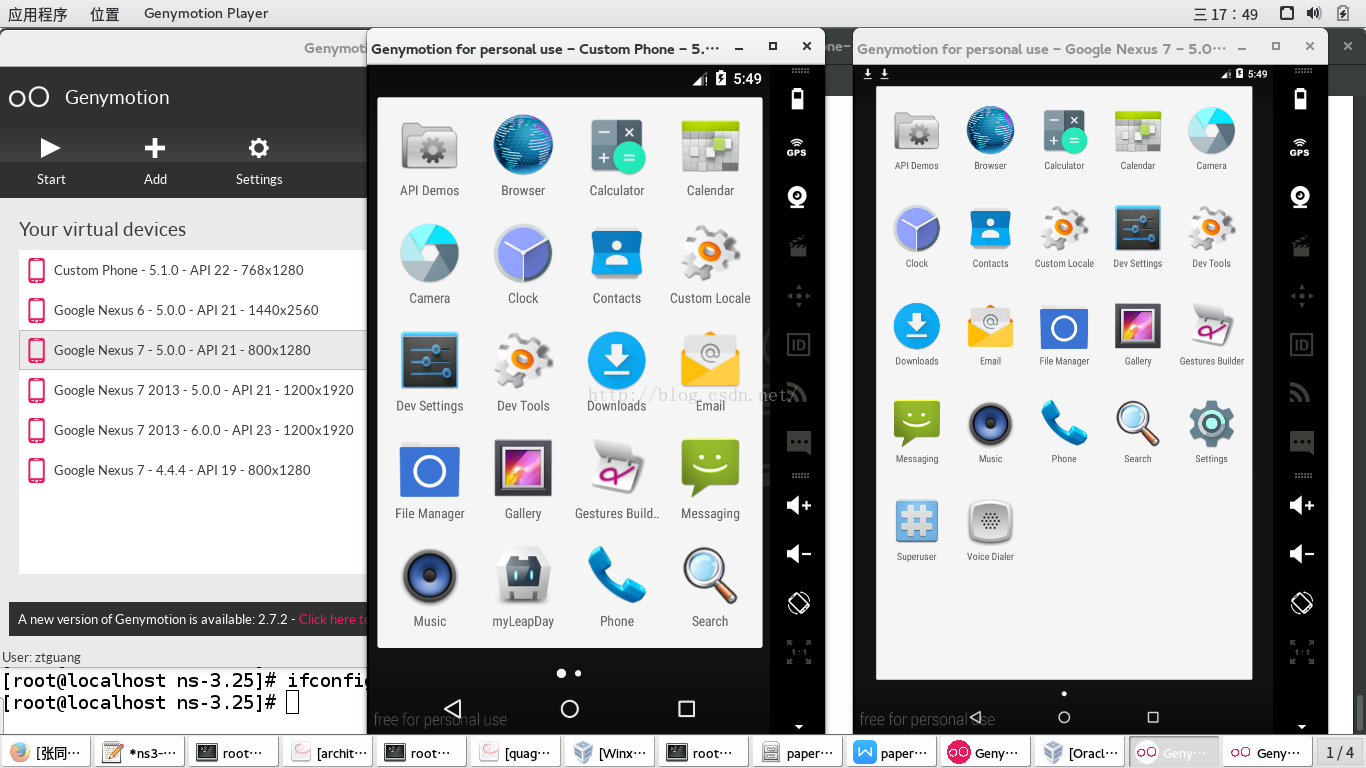Select Google Nexus 6 5.0.0 device
The image size is (1366, 768).
[x=193, y=310]
